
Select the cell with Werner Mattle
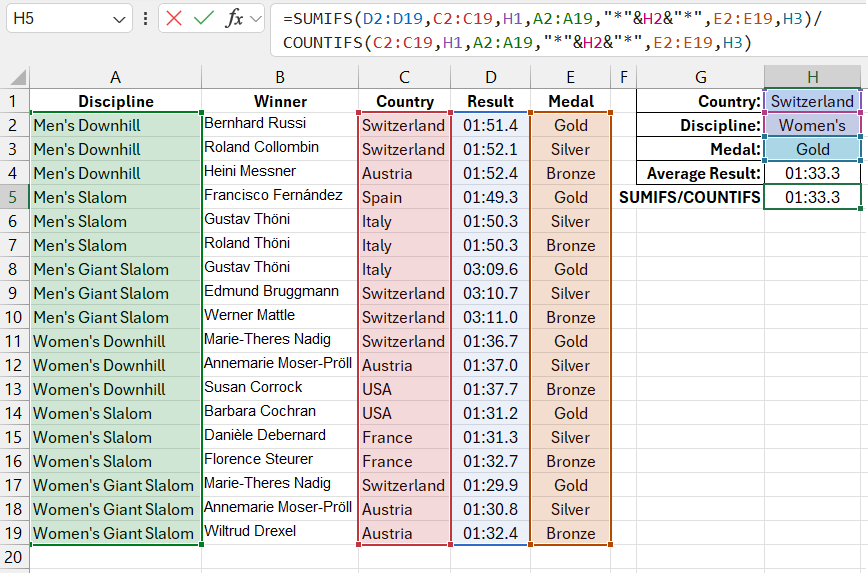(x=280, y=317)
